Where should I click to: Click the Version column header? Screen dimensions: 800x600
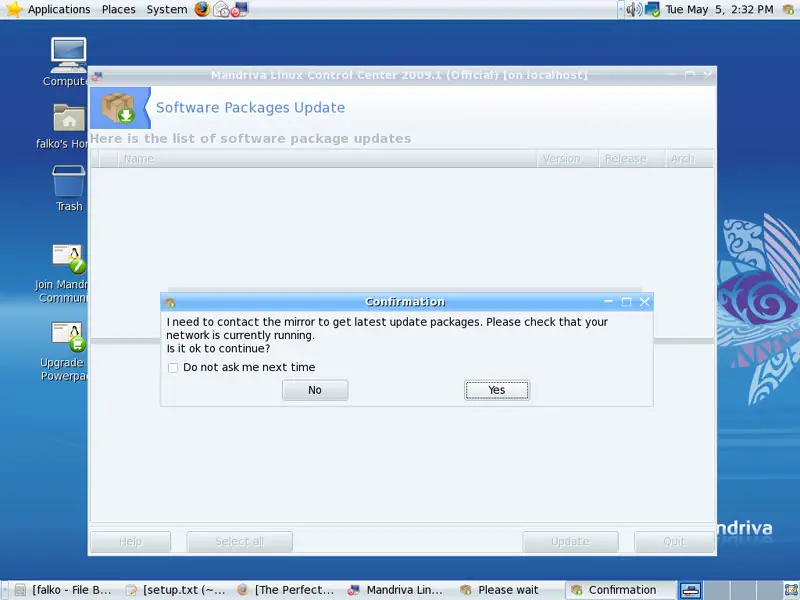(568, 159)
